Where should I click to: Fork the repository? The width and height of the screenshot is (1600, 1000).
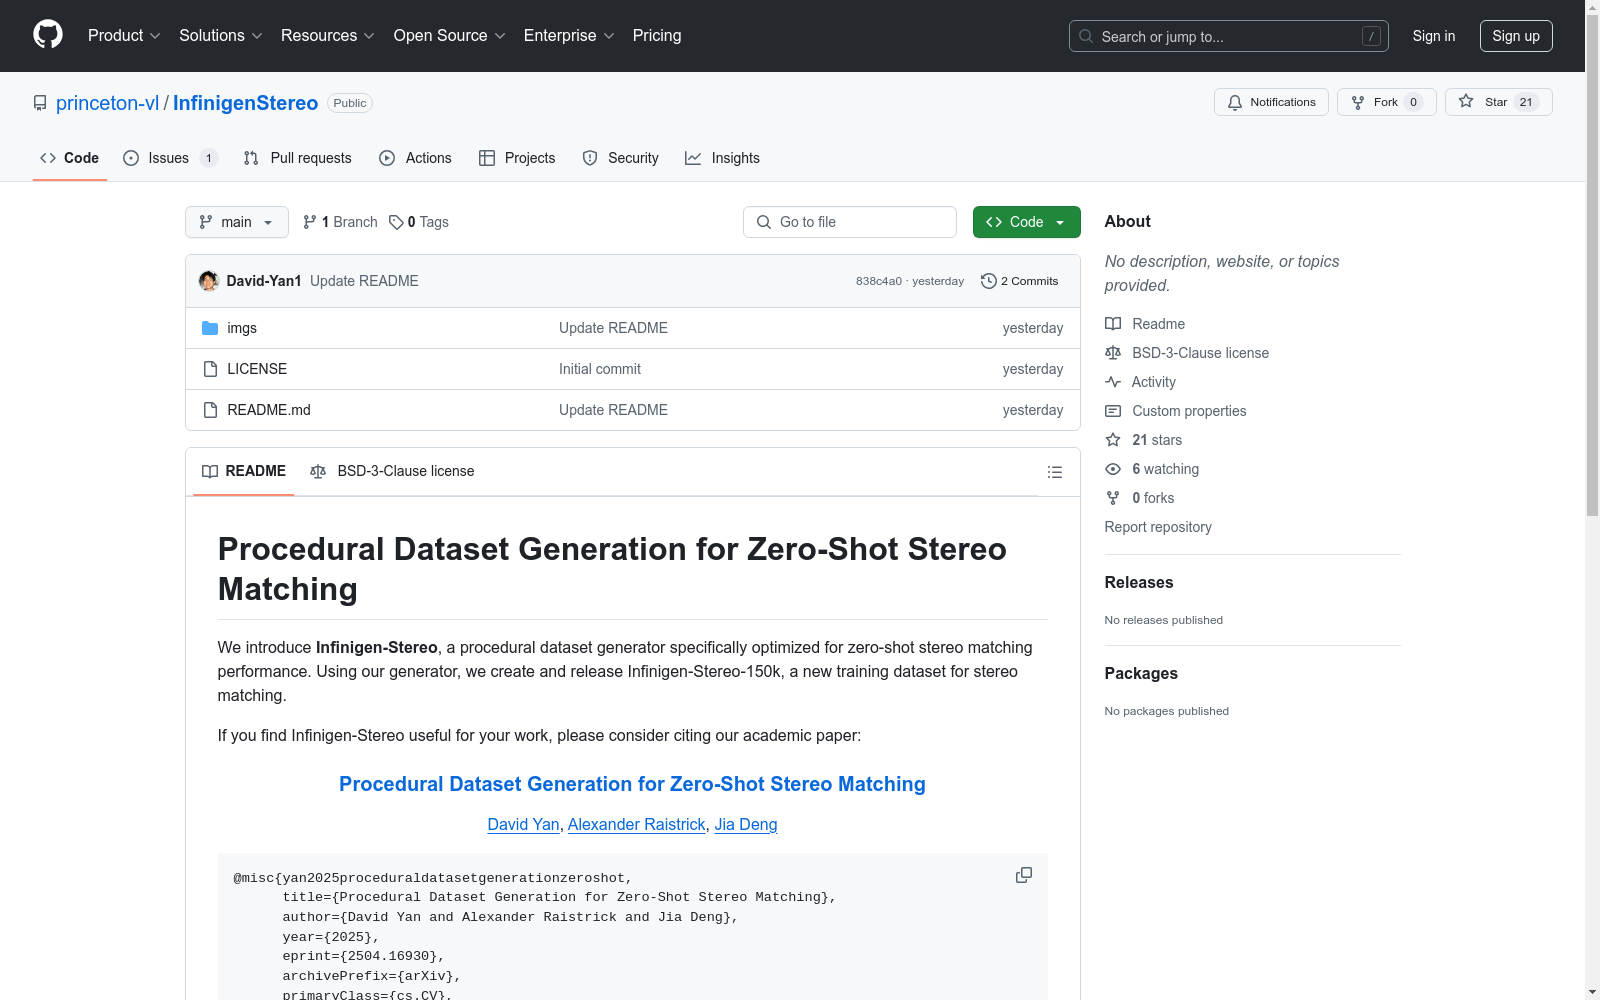(x=1386, y=102)
